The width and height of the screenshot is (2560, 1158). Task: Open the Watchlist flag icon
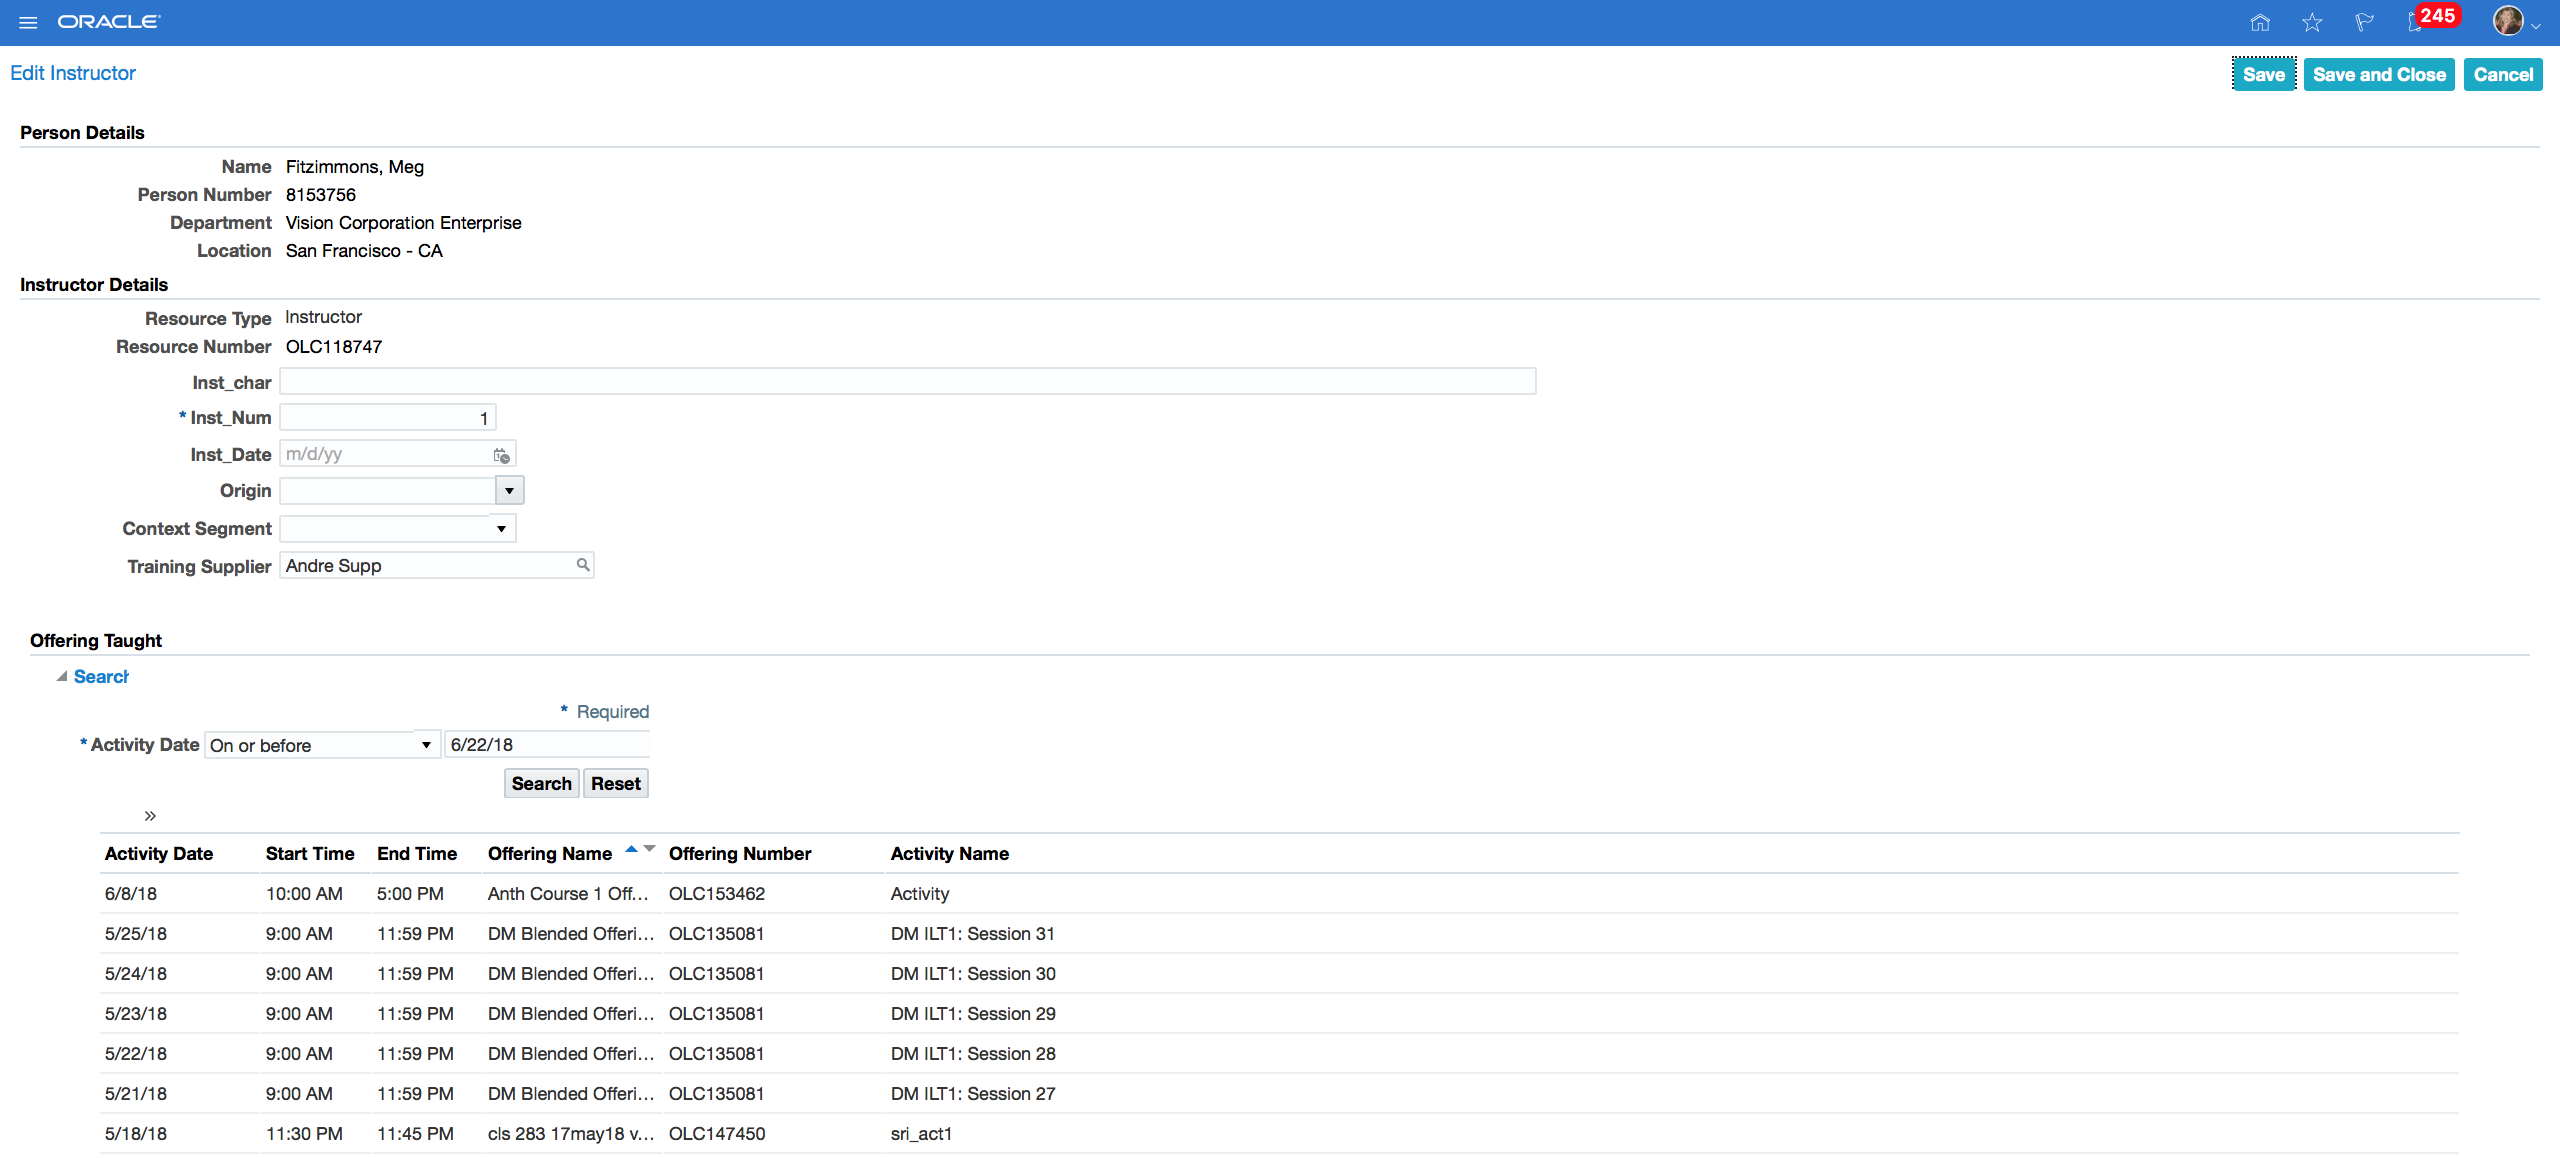(x=2364, y=22)
